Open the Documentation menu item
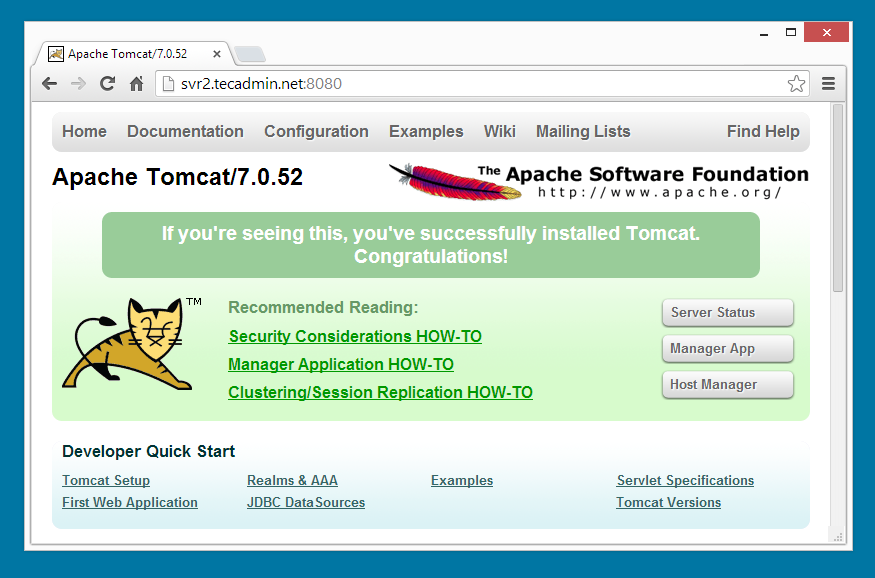 coord(185,132)
